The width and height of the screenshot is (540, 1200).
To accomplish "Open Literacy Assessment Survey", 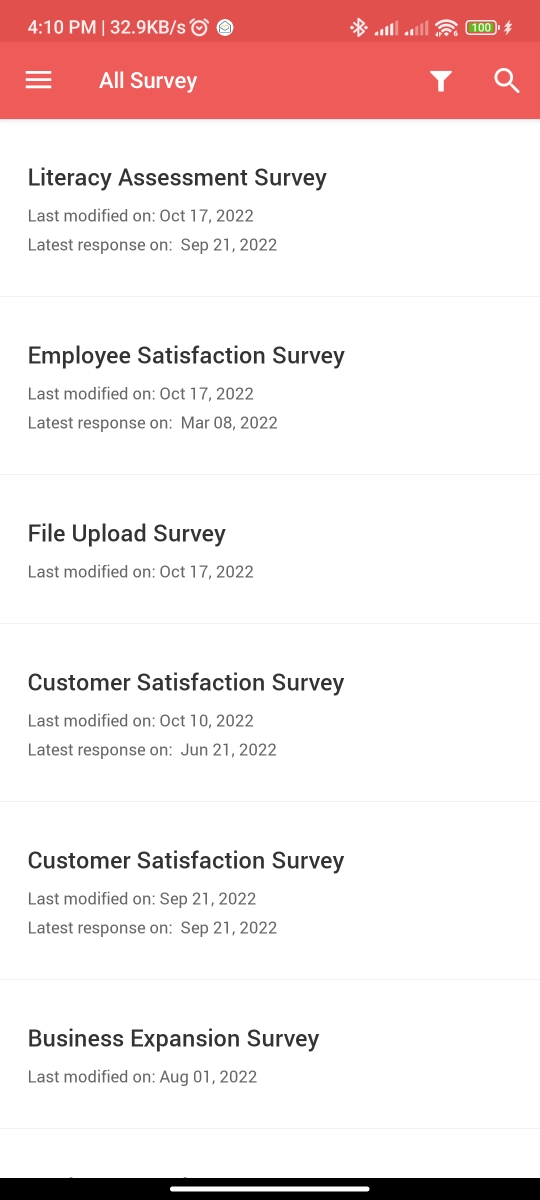I will pyautogui.click(x=270, y=208).
